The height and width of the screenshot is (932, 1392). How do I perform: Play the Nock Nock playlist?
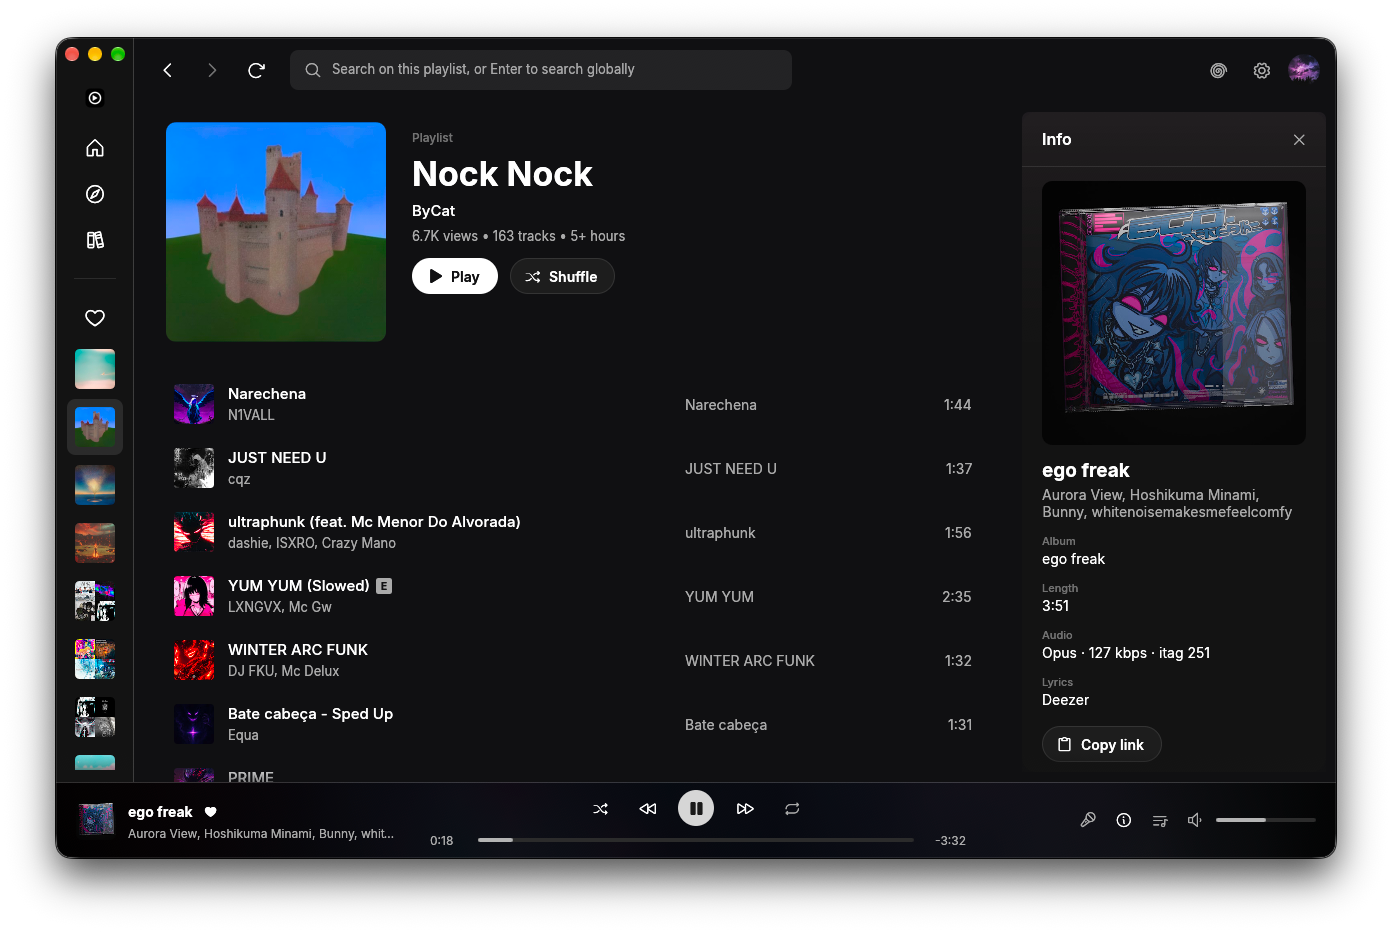pos(455,276)
